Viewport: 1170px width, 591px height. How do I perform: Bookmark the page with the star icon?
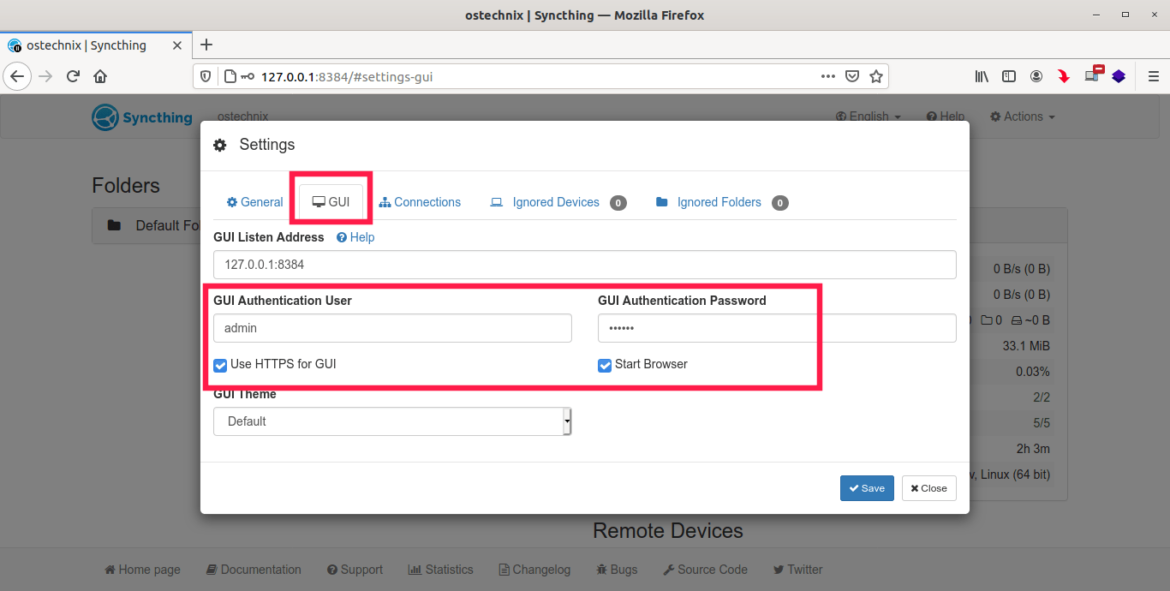pyautogui.click(x=875, y=76)
